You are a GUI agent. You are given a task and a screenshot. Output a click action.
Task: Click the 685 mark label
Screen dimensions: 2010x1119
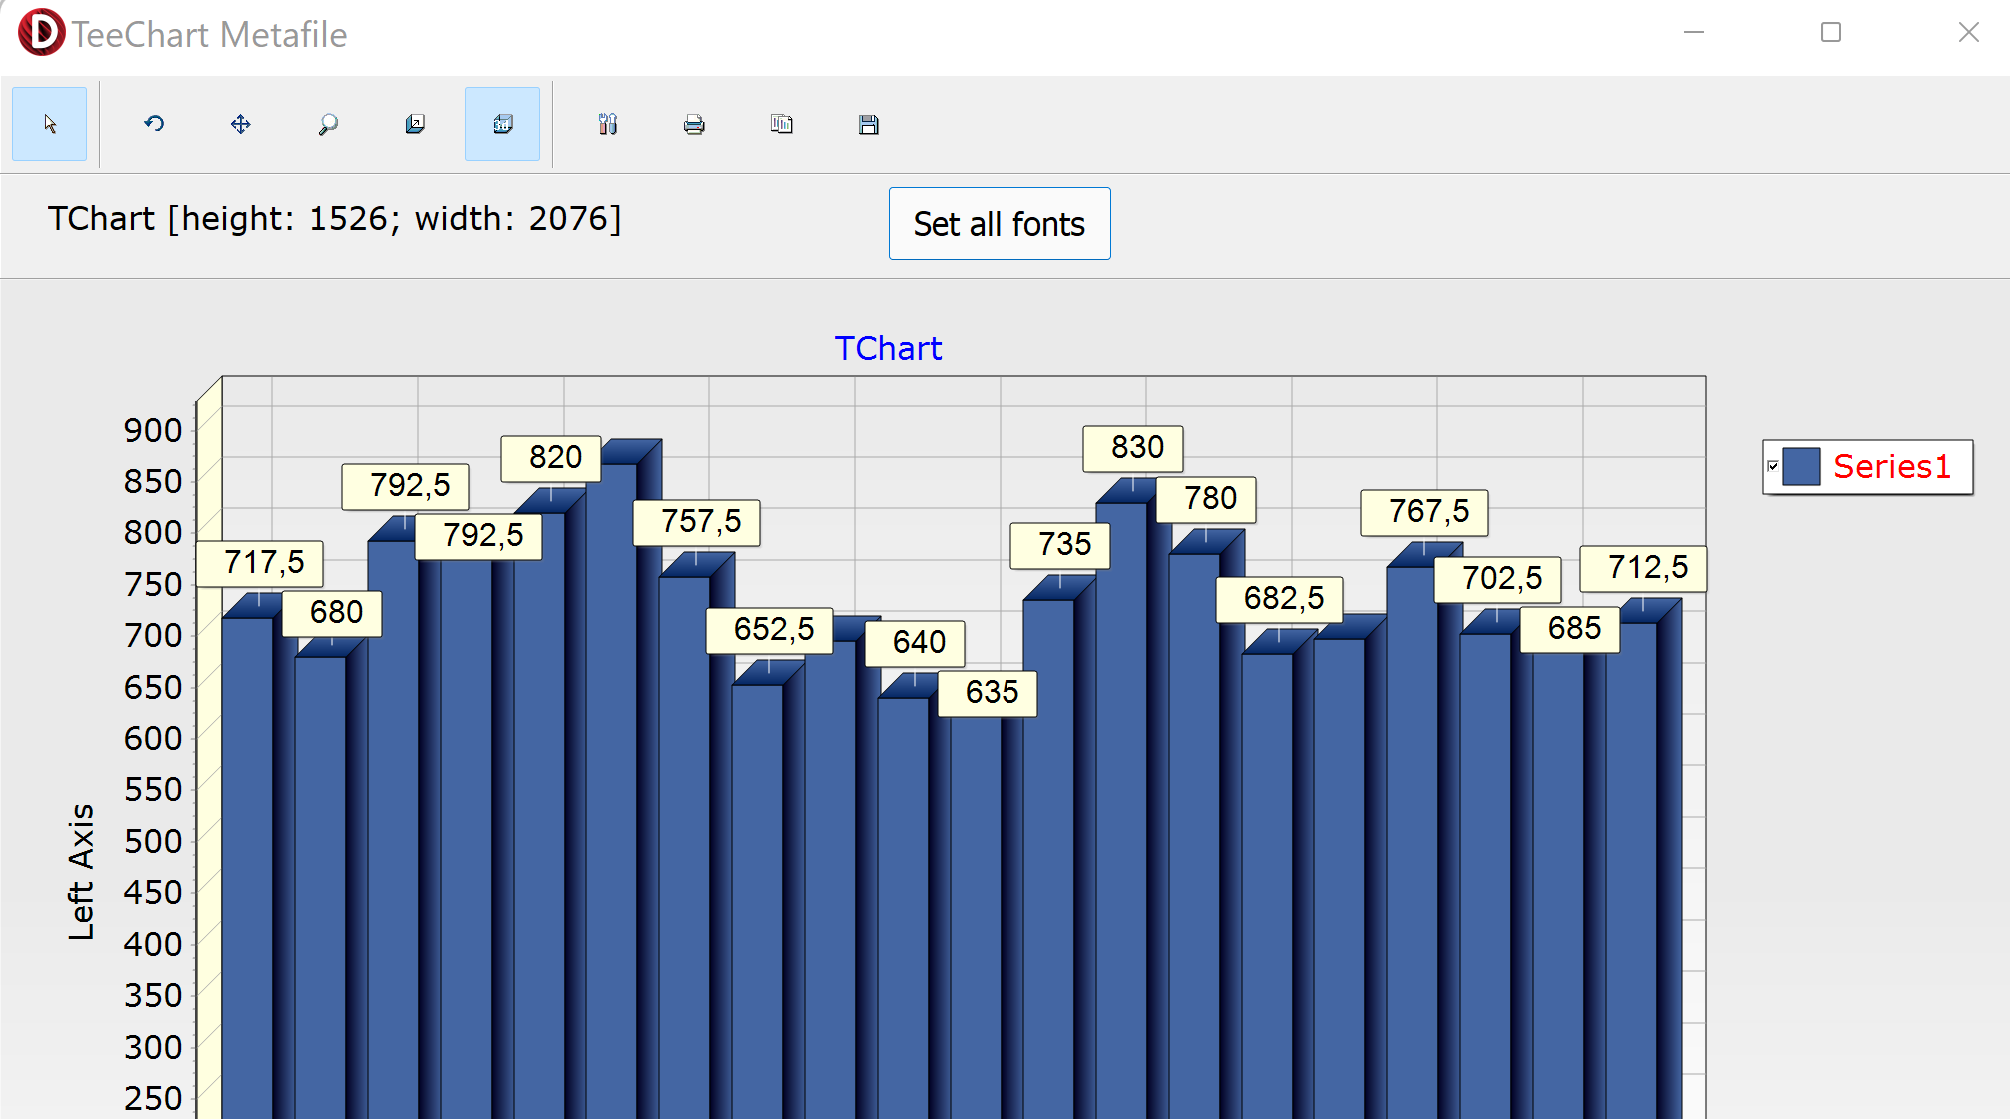[1570, 629]
